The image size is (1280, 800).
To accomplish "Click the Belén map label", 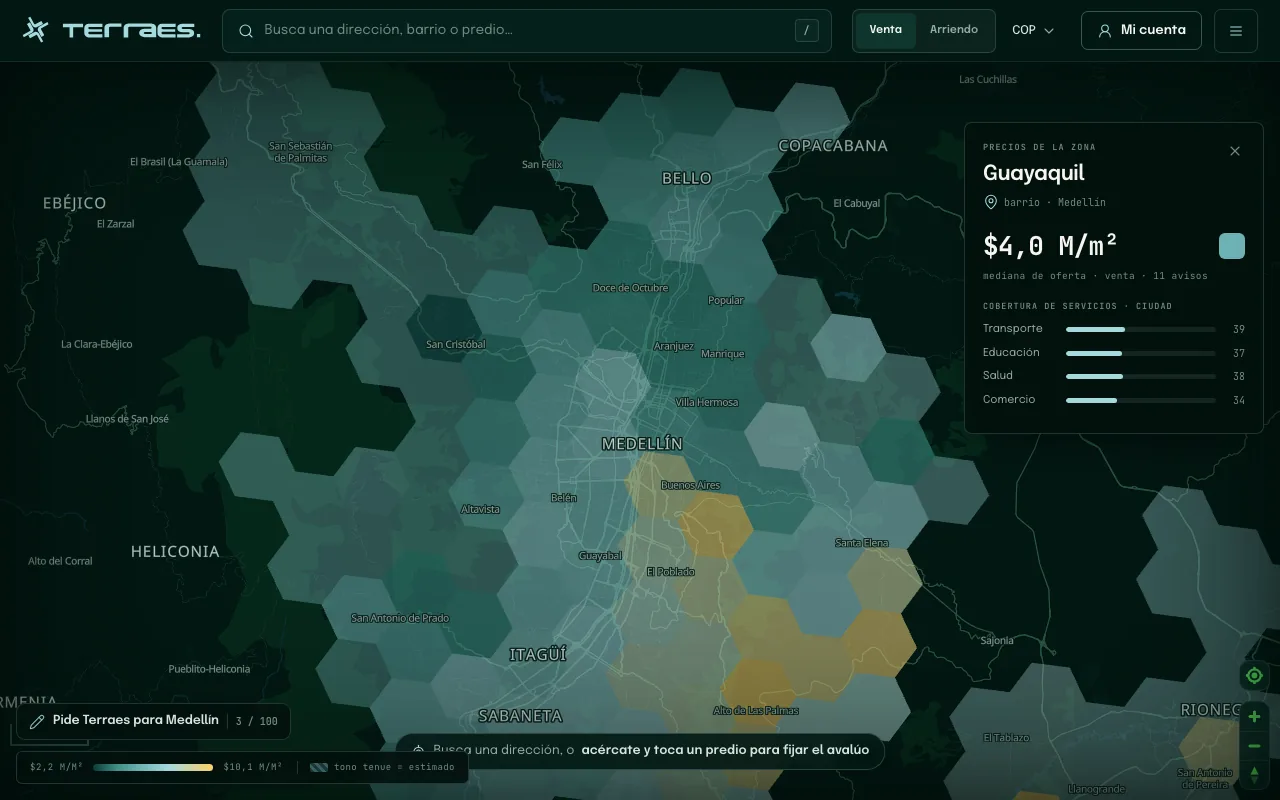I will pyautogui.click(x=564, y=497).
